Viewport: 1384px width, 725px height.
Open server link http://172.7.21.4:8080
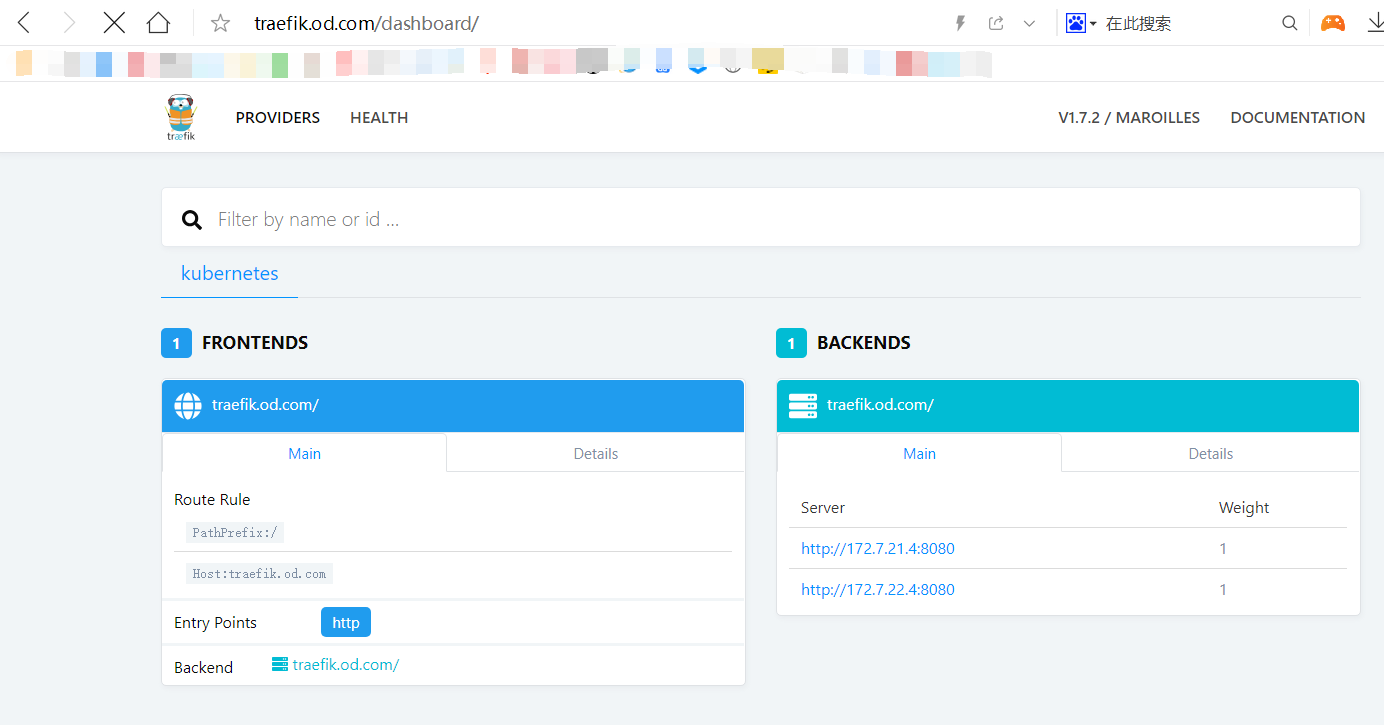[878, 549]
